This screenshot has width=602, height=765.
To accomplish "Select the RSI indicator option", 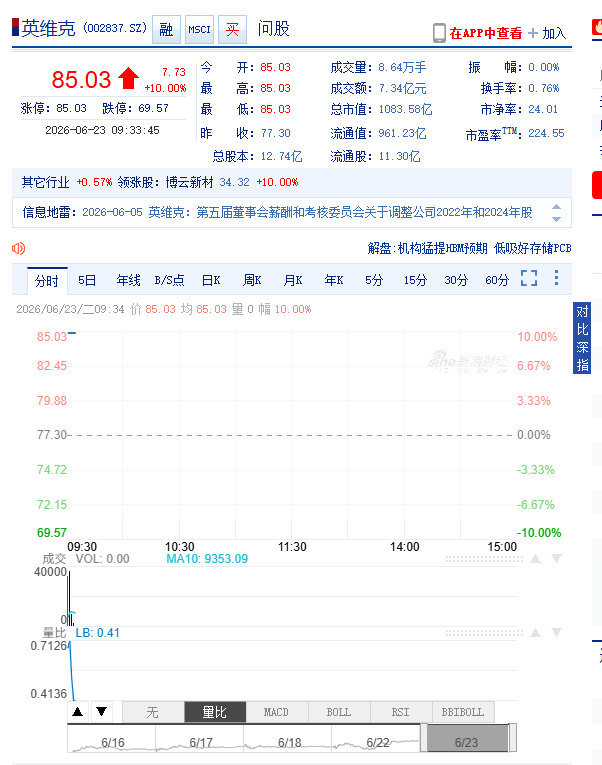I will click(x=401, y=712).
